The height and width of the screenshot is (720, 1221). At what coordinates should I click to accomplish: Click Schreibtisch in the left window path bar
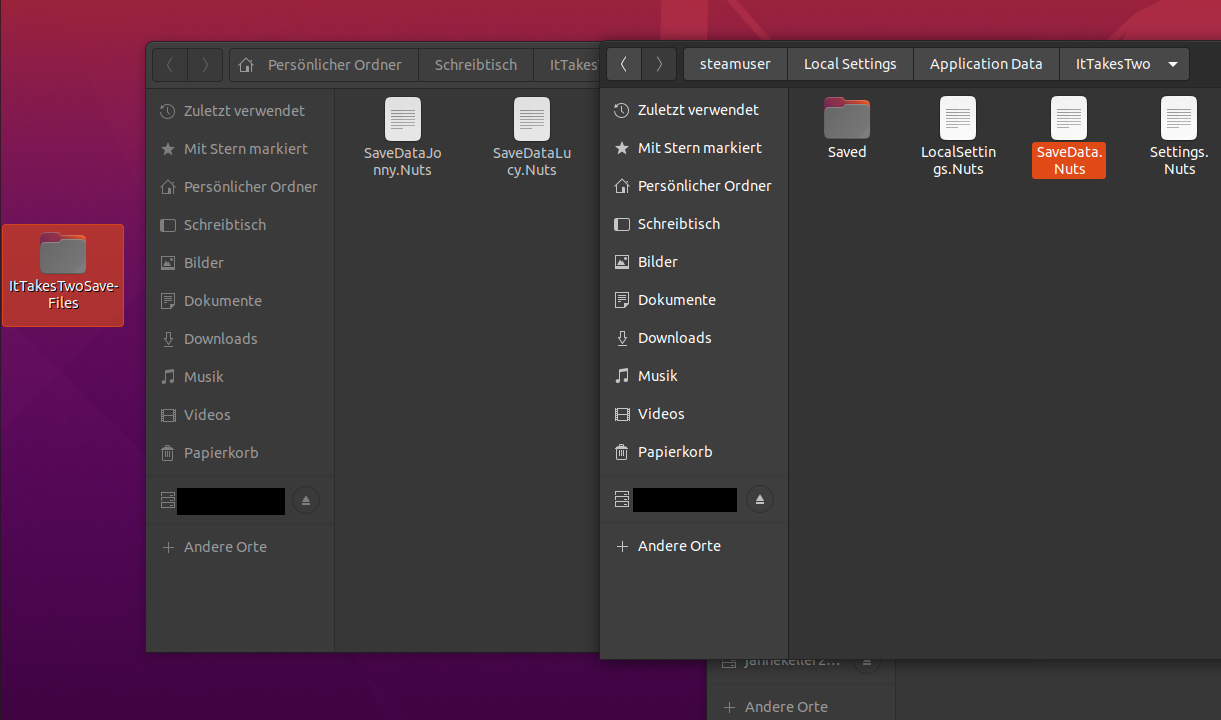(x=476, y=65)
